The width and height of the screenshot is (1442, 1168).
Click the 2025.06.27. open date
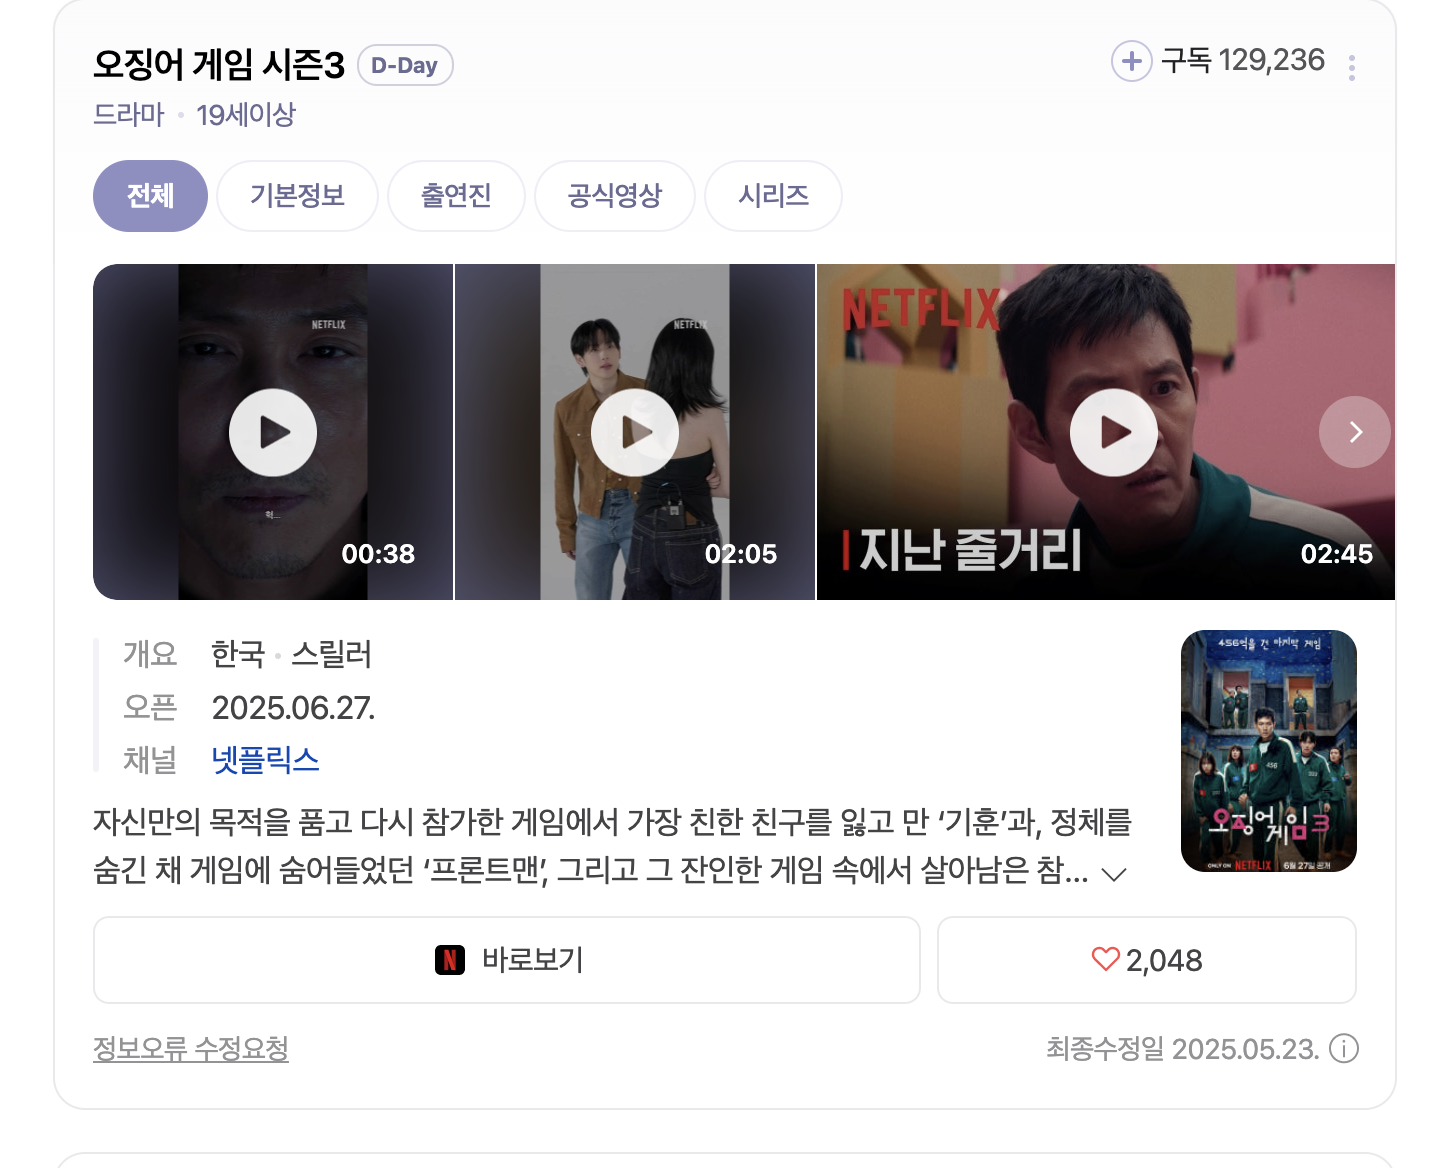293,708
